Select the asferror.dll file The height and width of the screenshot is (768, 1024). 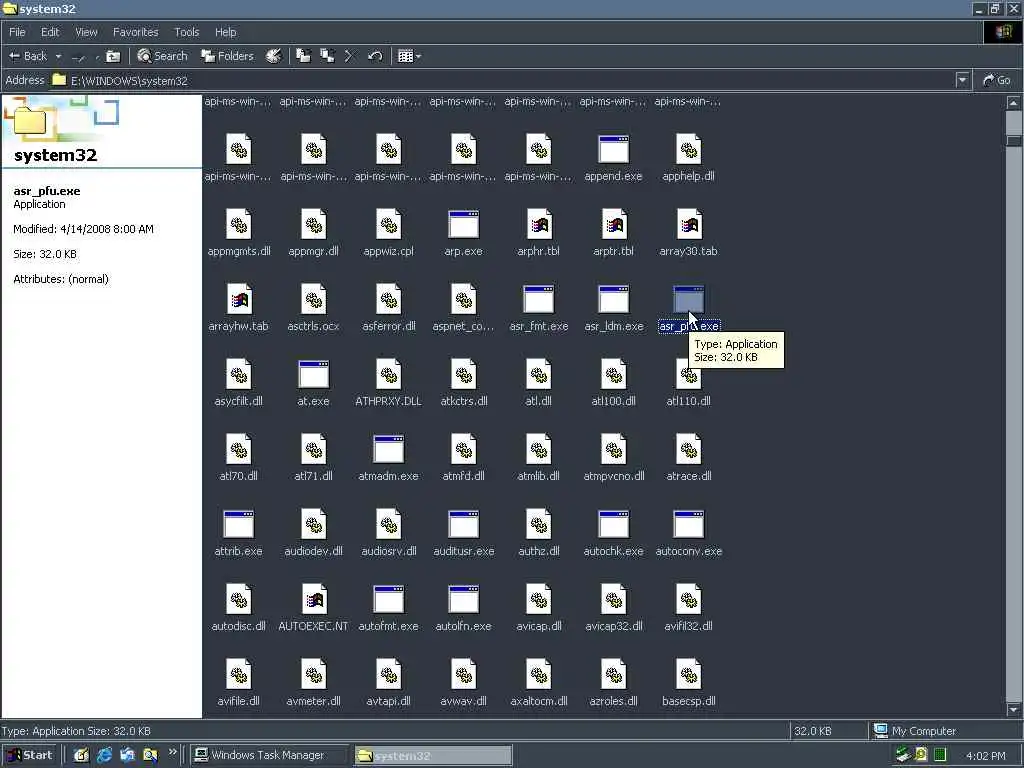(389, 308)
